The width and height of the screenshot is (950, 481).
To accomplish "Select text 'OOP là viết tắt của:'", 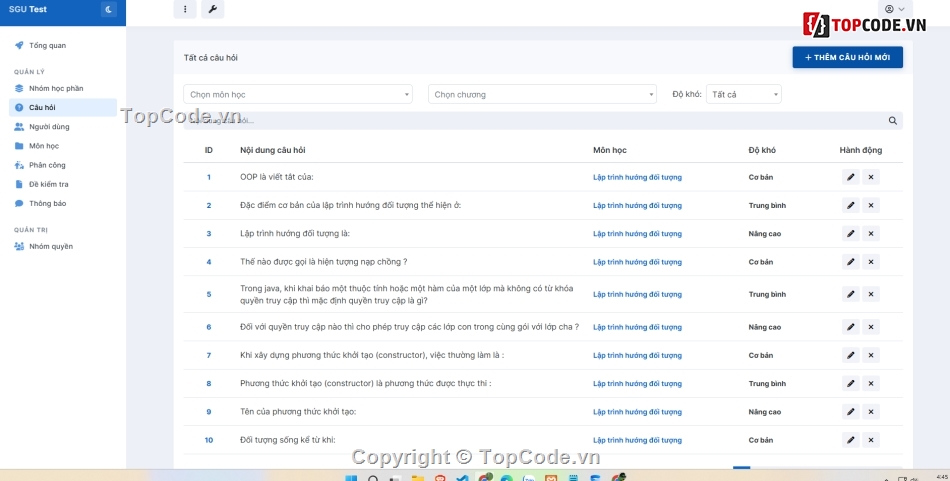I will (277, 177).
